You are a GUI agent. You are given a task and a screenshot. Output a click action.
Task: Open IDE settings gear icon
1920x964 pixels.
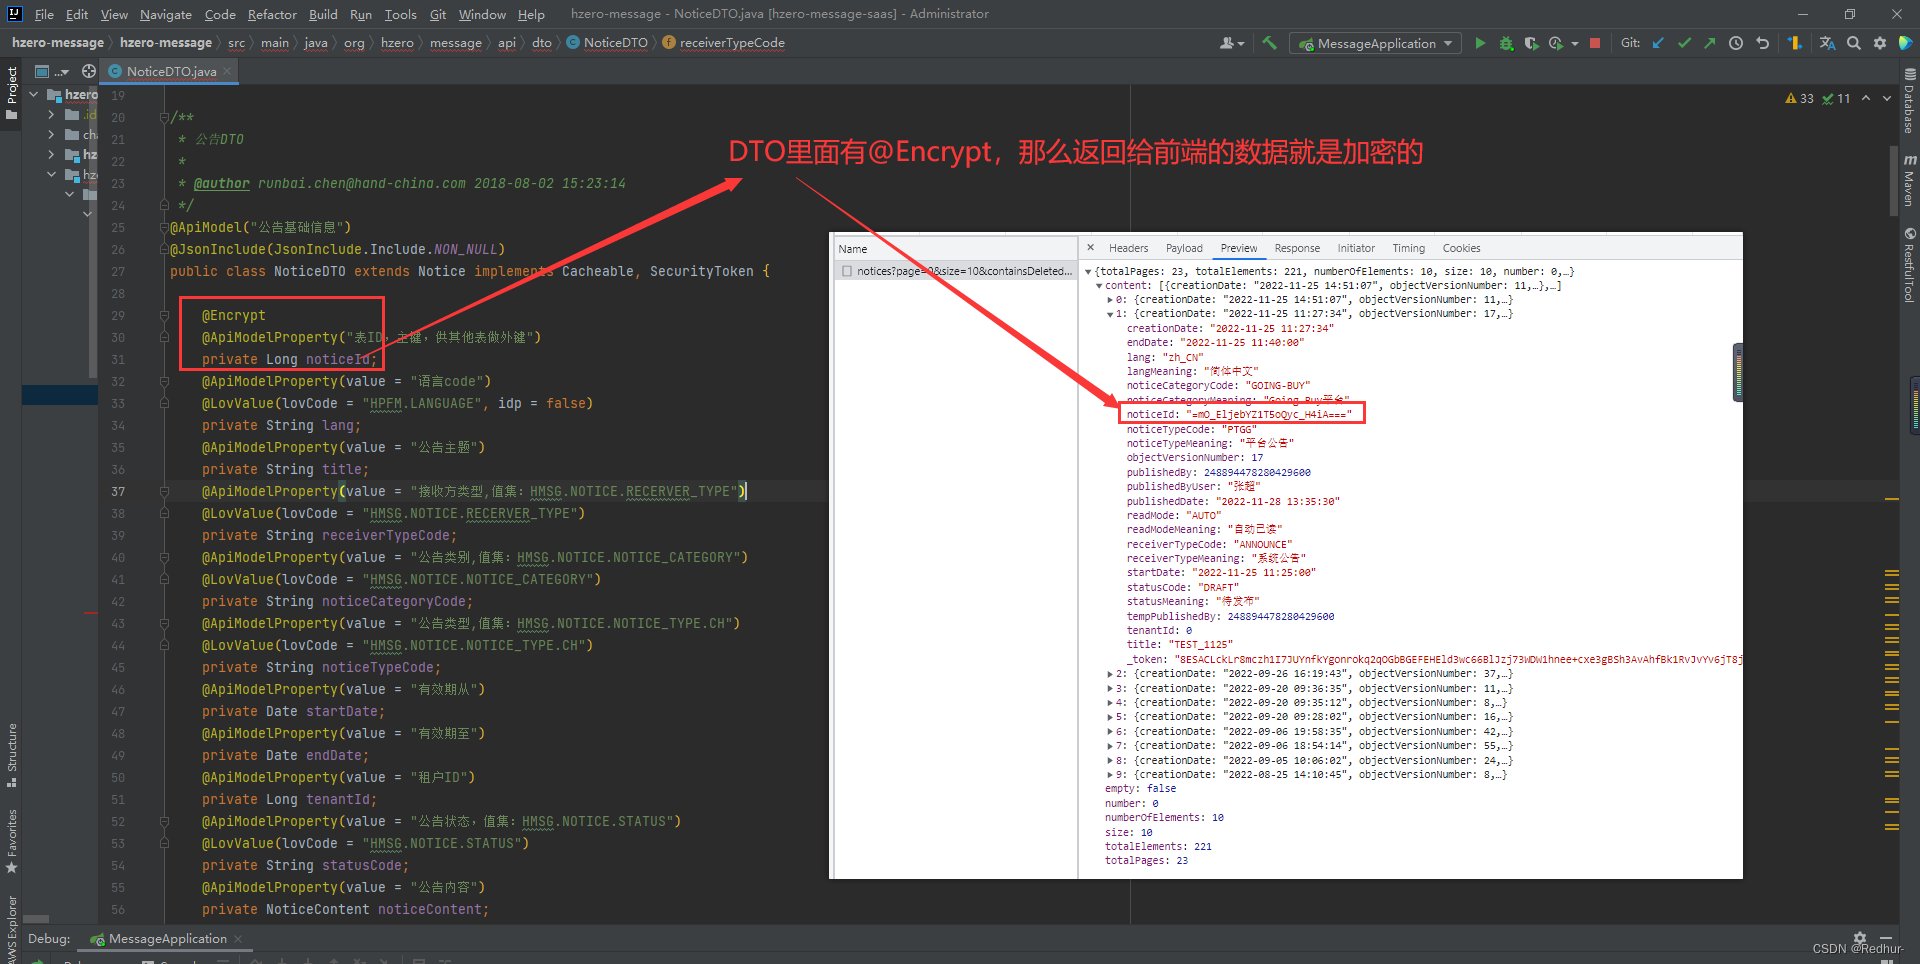click(1880, 43)
